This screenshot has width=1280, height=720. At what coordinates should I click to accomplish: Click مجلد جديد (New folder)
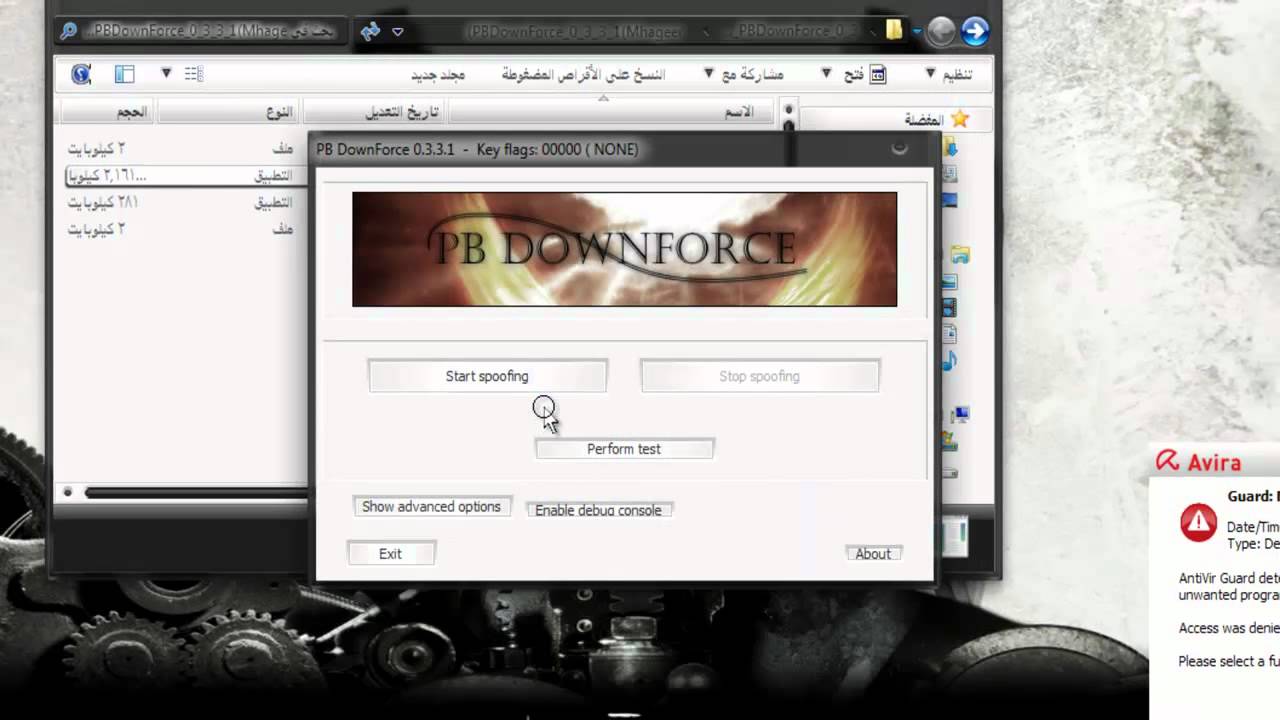coord(438,75)
